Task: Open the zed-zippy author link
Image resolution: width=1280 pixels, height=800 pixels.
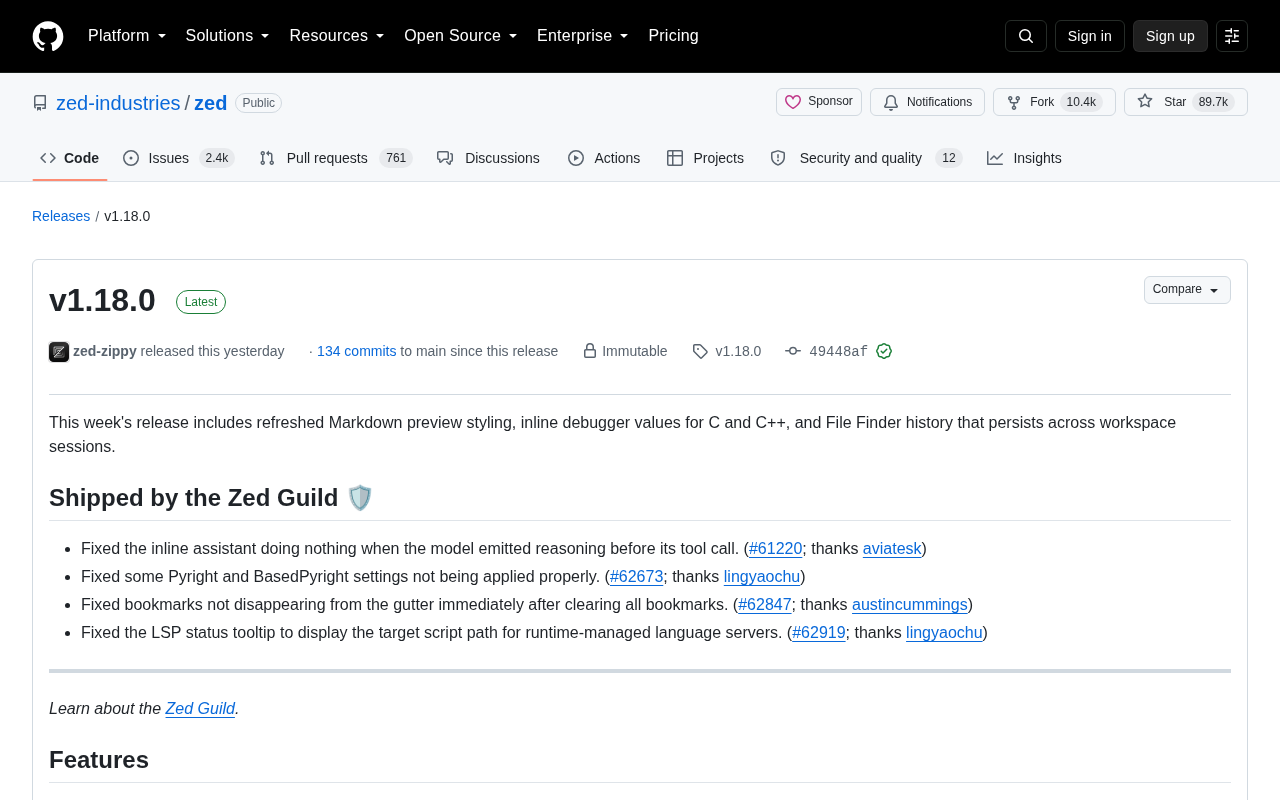Action: pyautogui.click(x=105, y=351)
